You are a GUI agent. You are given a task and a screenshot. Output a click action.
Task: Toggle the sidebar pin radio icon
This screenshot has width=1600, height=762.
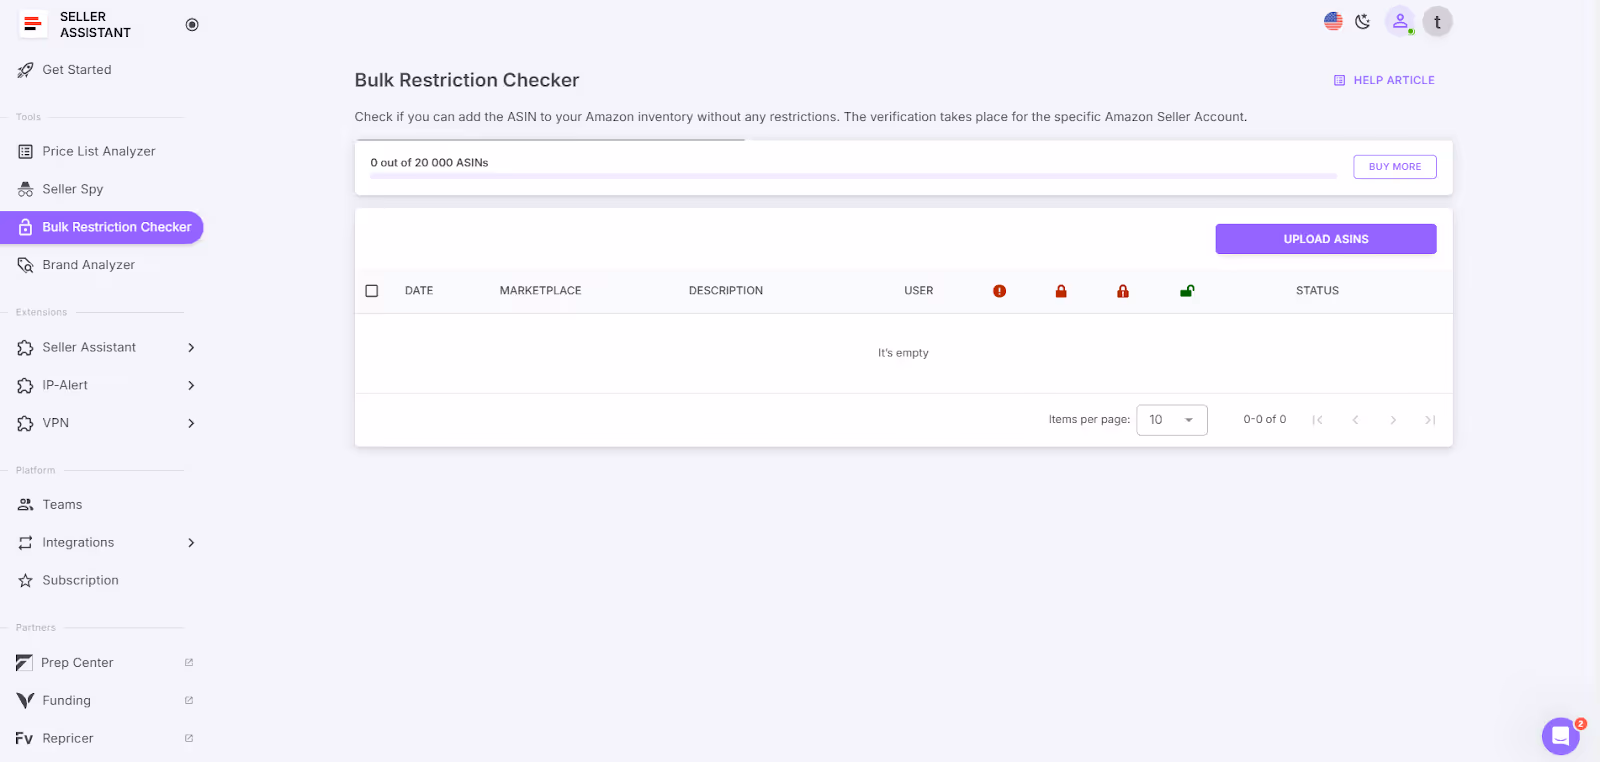192,25
